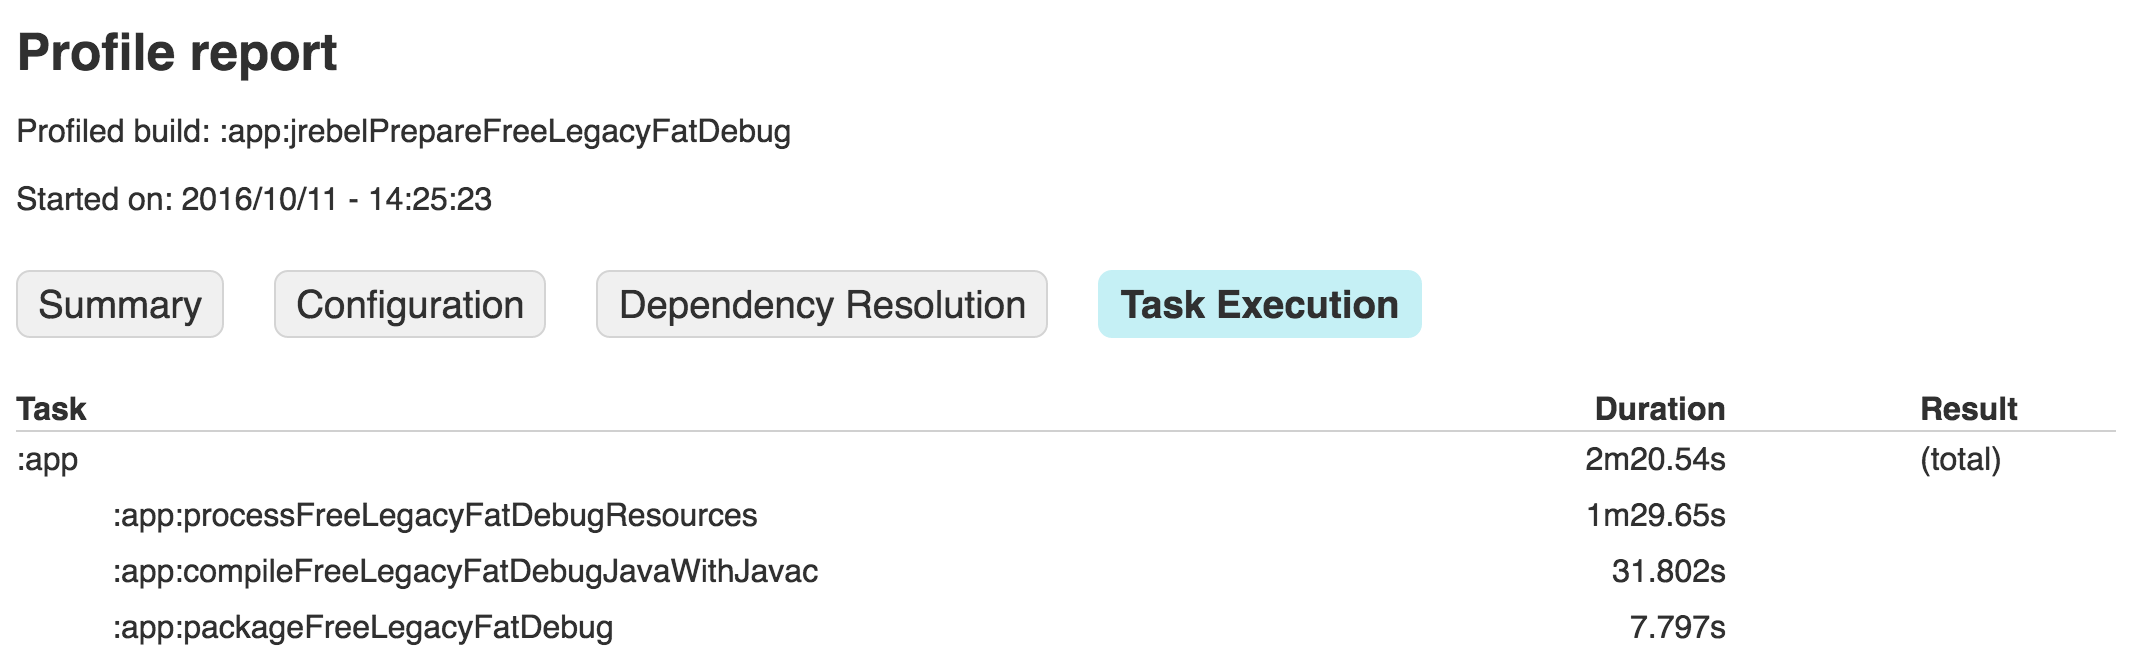
Task: Click the Profiled build name text
Action: click(505, 131)
